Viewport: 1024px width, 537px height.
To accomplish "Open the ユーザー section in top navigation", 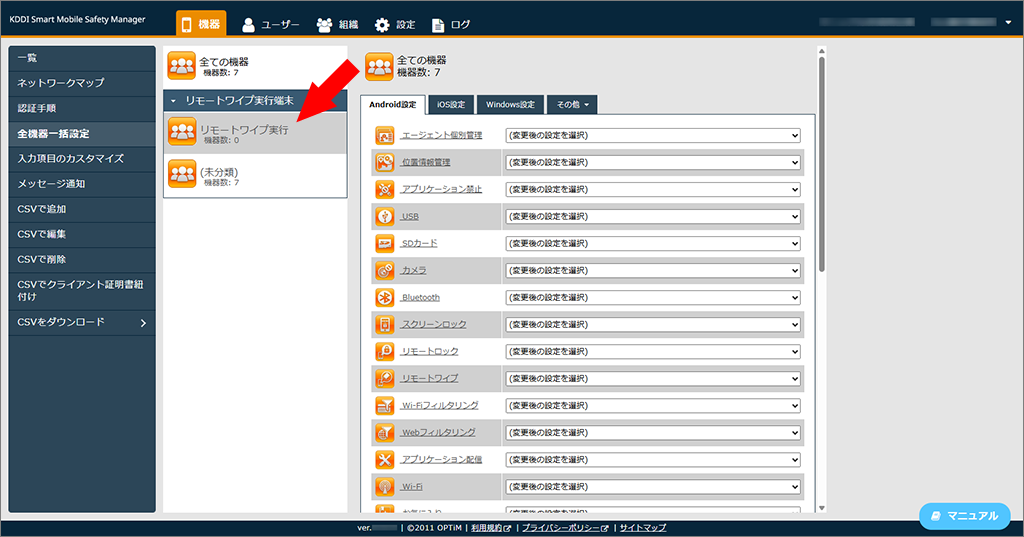I will (x=270, y=25).
